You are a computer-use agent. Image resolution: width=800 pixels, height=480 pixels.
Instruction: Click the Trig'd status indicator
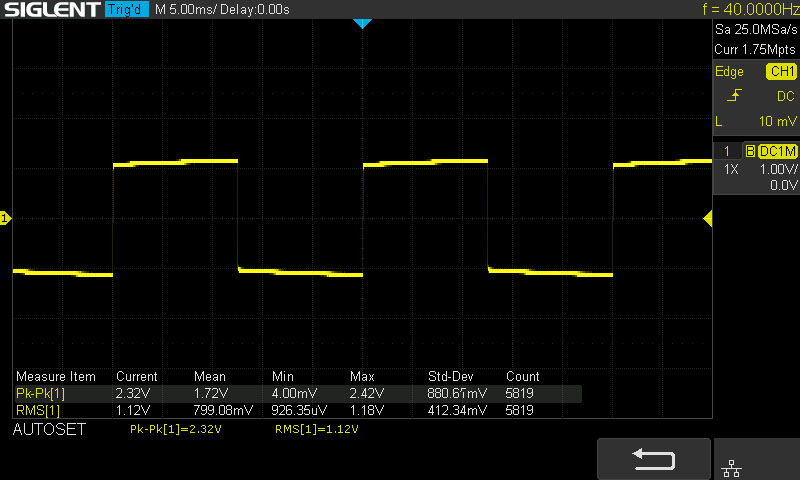tap(127, 9)
